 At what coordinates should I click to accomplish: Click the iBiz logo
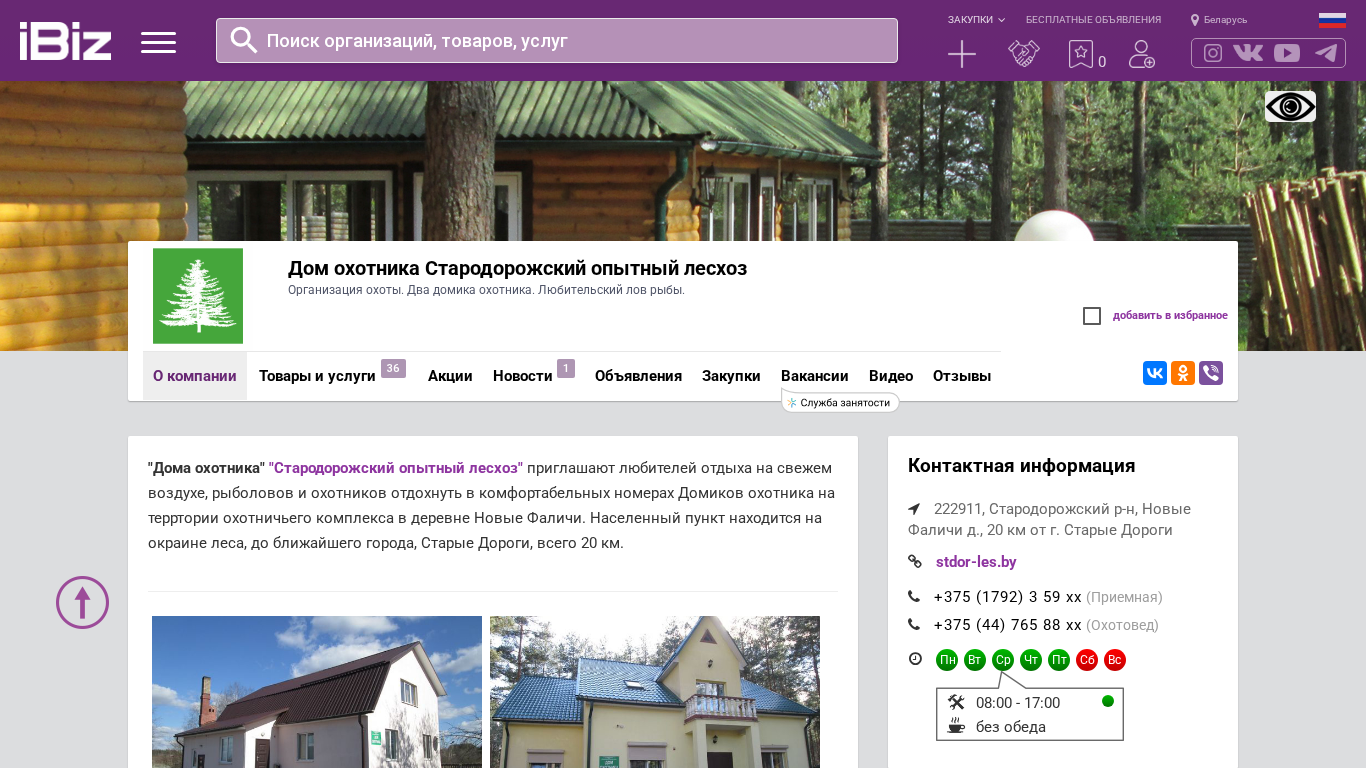pos(65,41)
